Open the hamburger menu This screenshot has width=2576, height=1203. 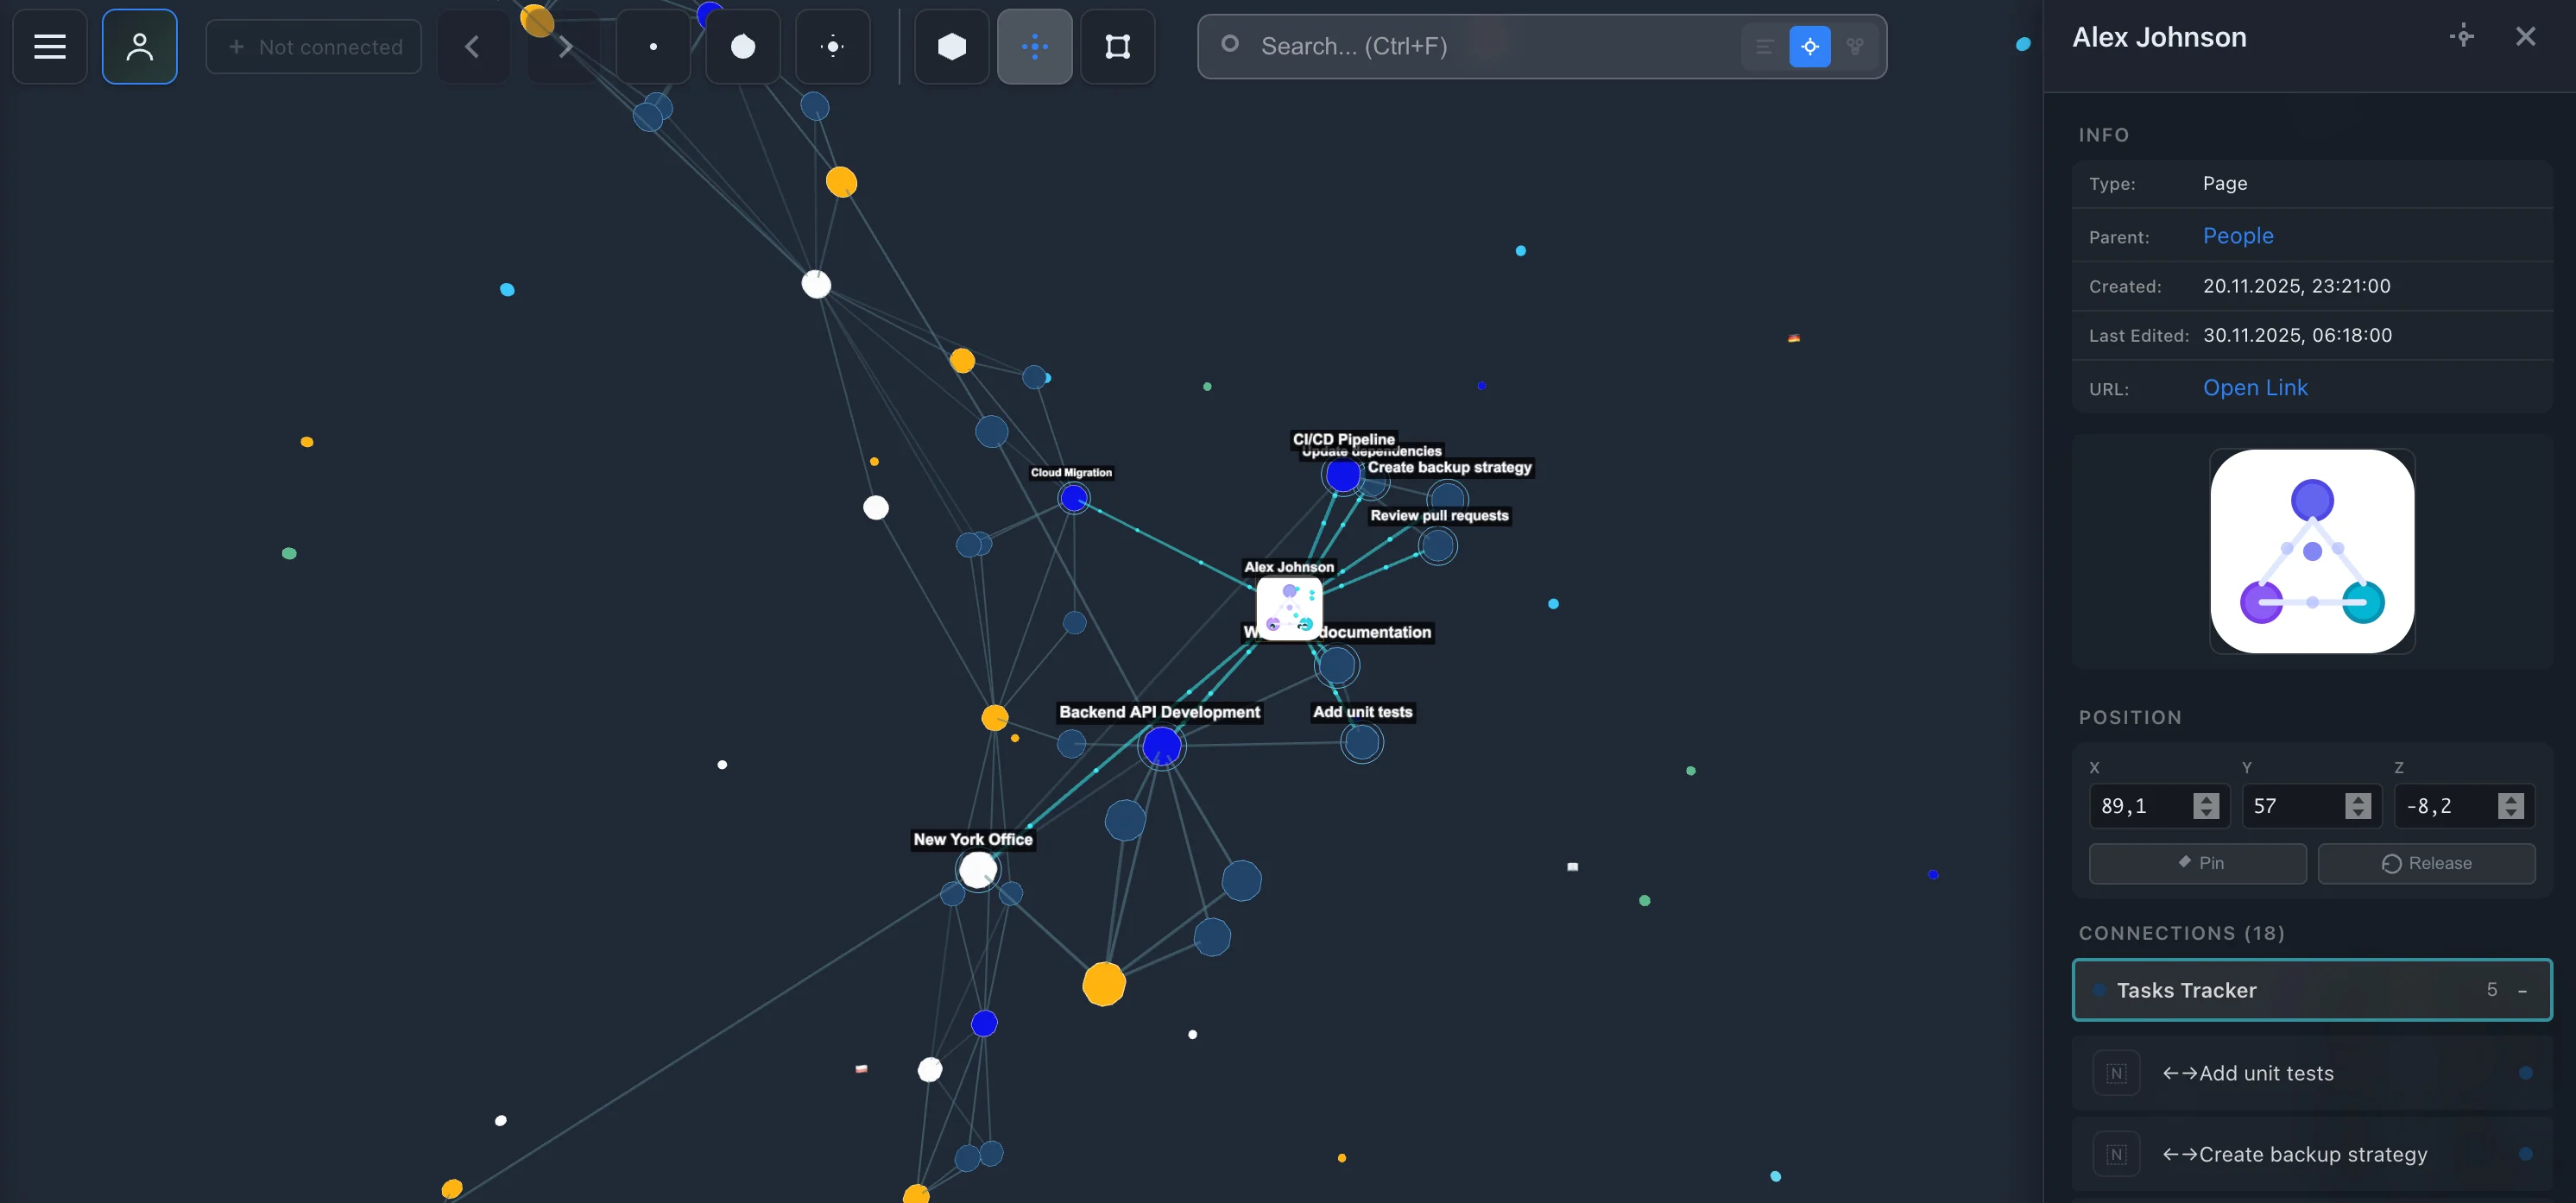click(48, 46)
